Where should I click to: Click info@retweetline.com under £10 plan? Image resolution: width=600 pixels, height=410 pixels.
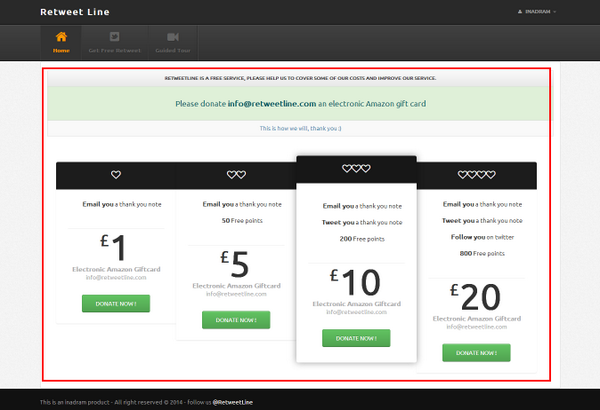tap(356, 312)
